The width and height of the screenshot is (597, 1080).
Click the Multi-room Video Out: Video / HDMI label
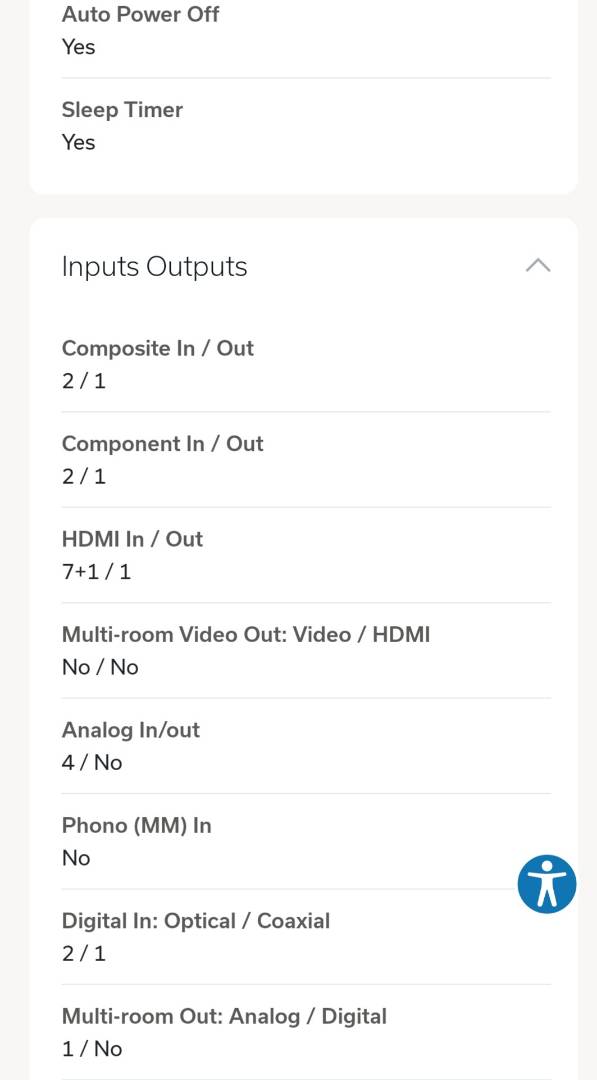click(246, 634)
